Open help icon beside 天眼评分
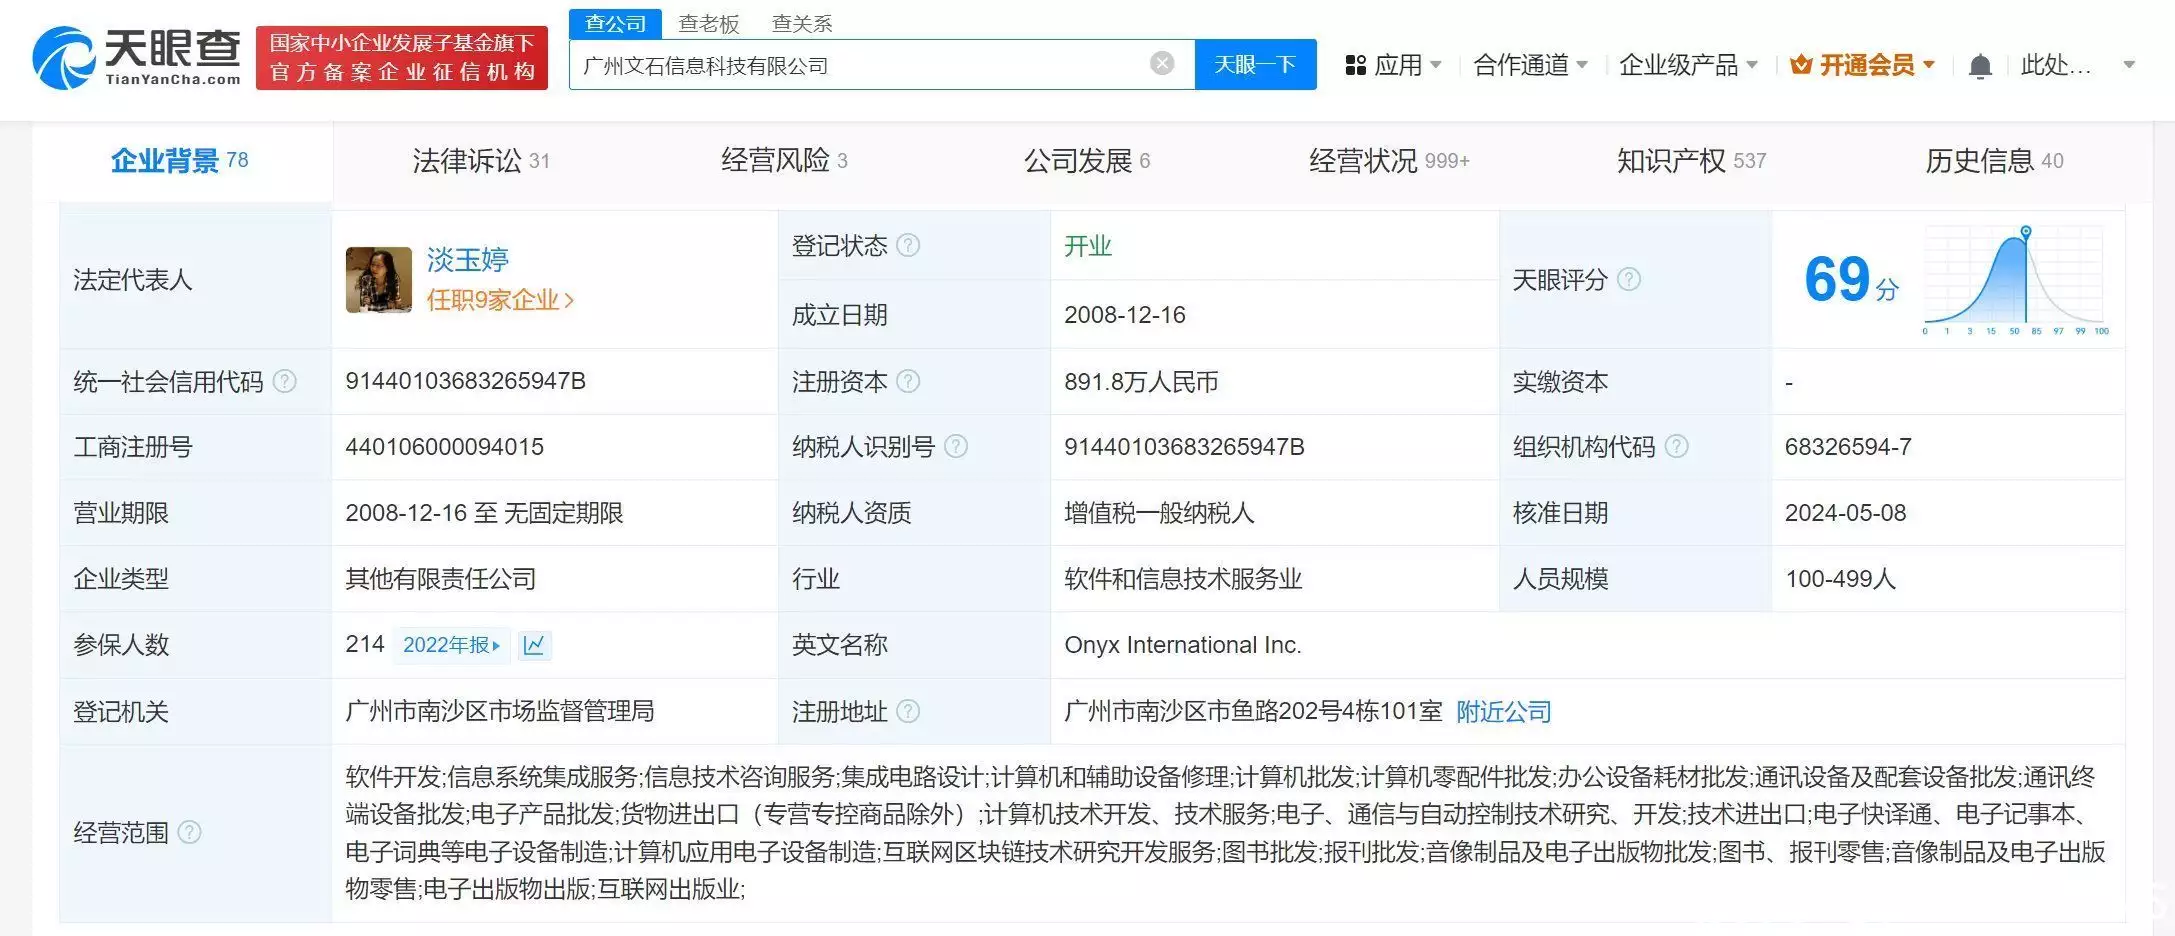The image size is (2175, 936). tap(1629, 279)
